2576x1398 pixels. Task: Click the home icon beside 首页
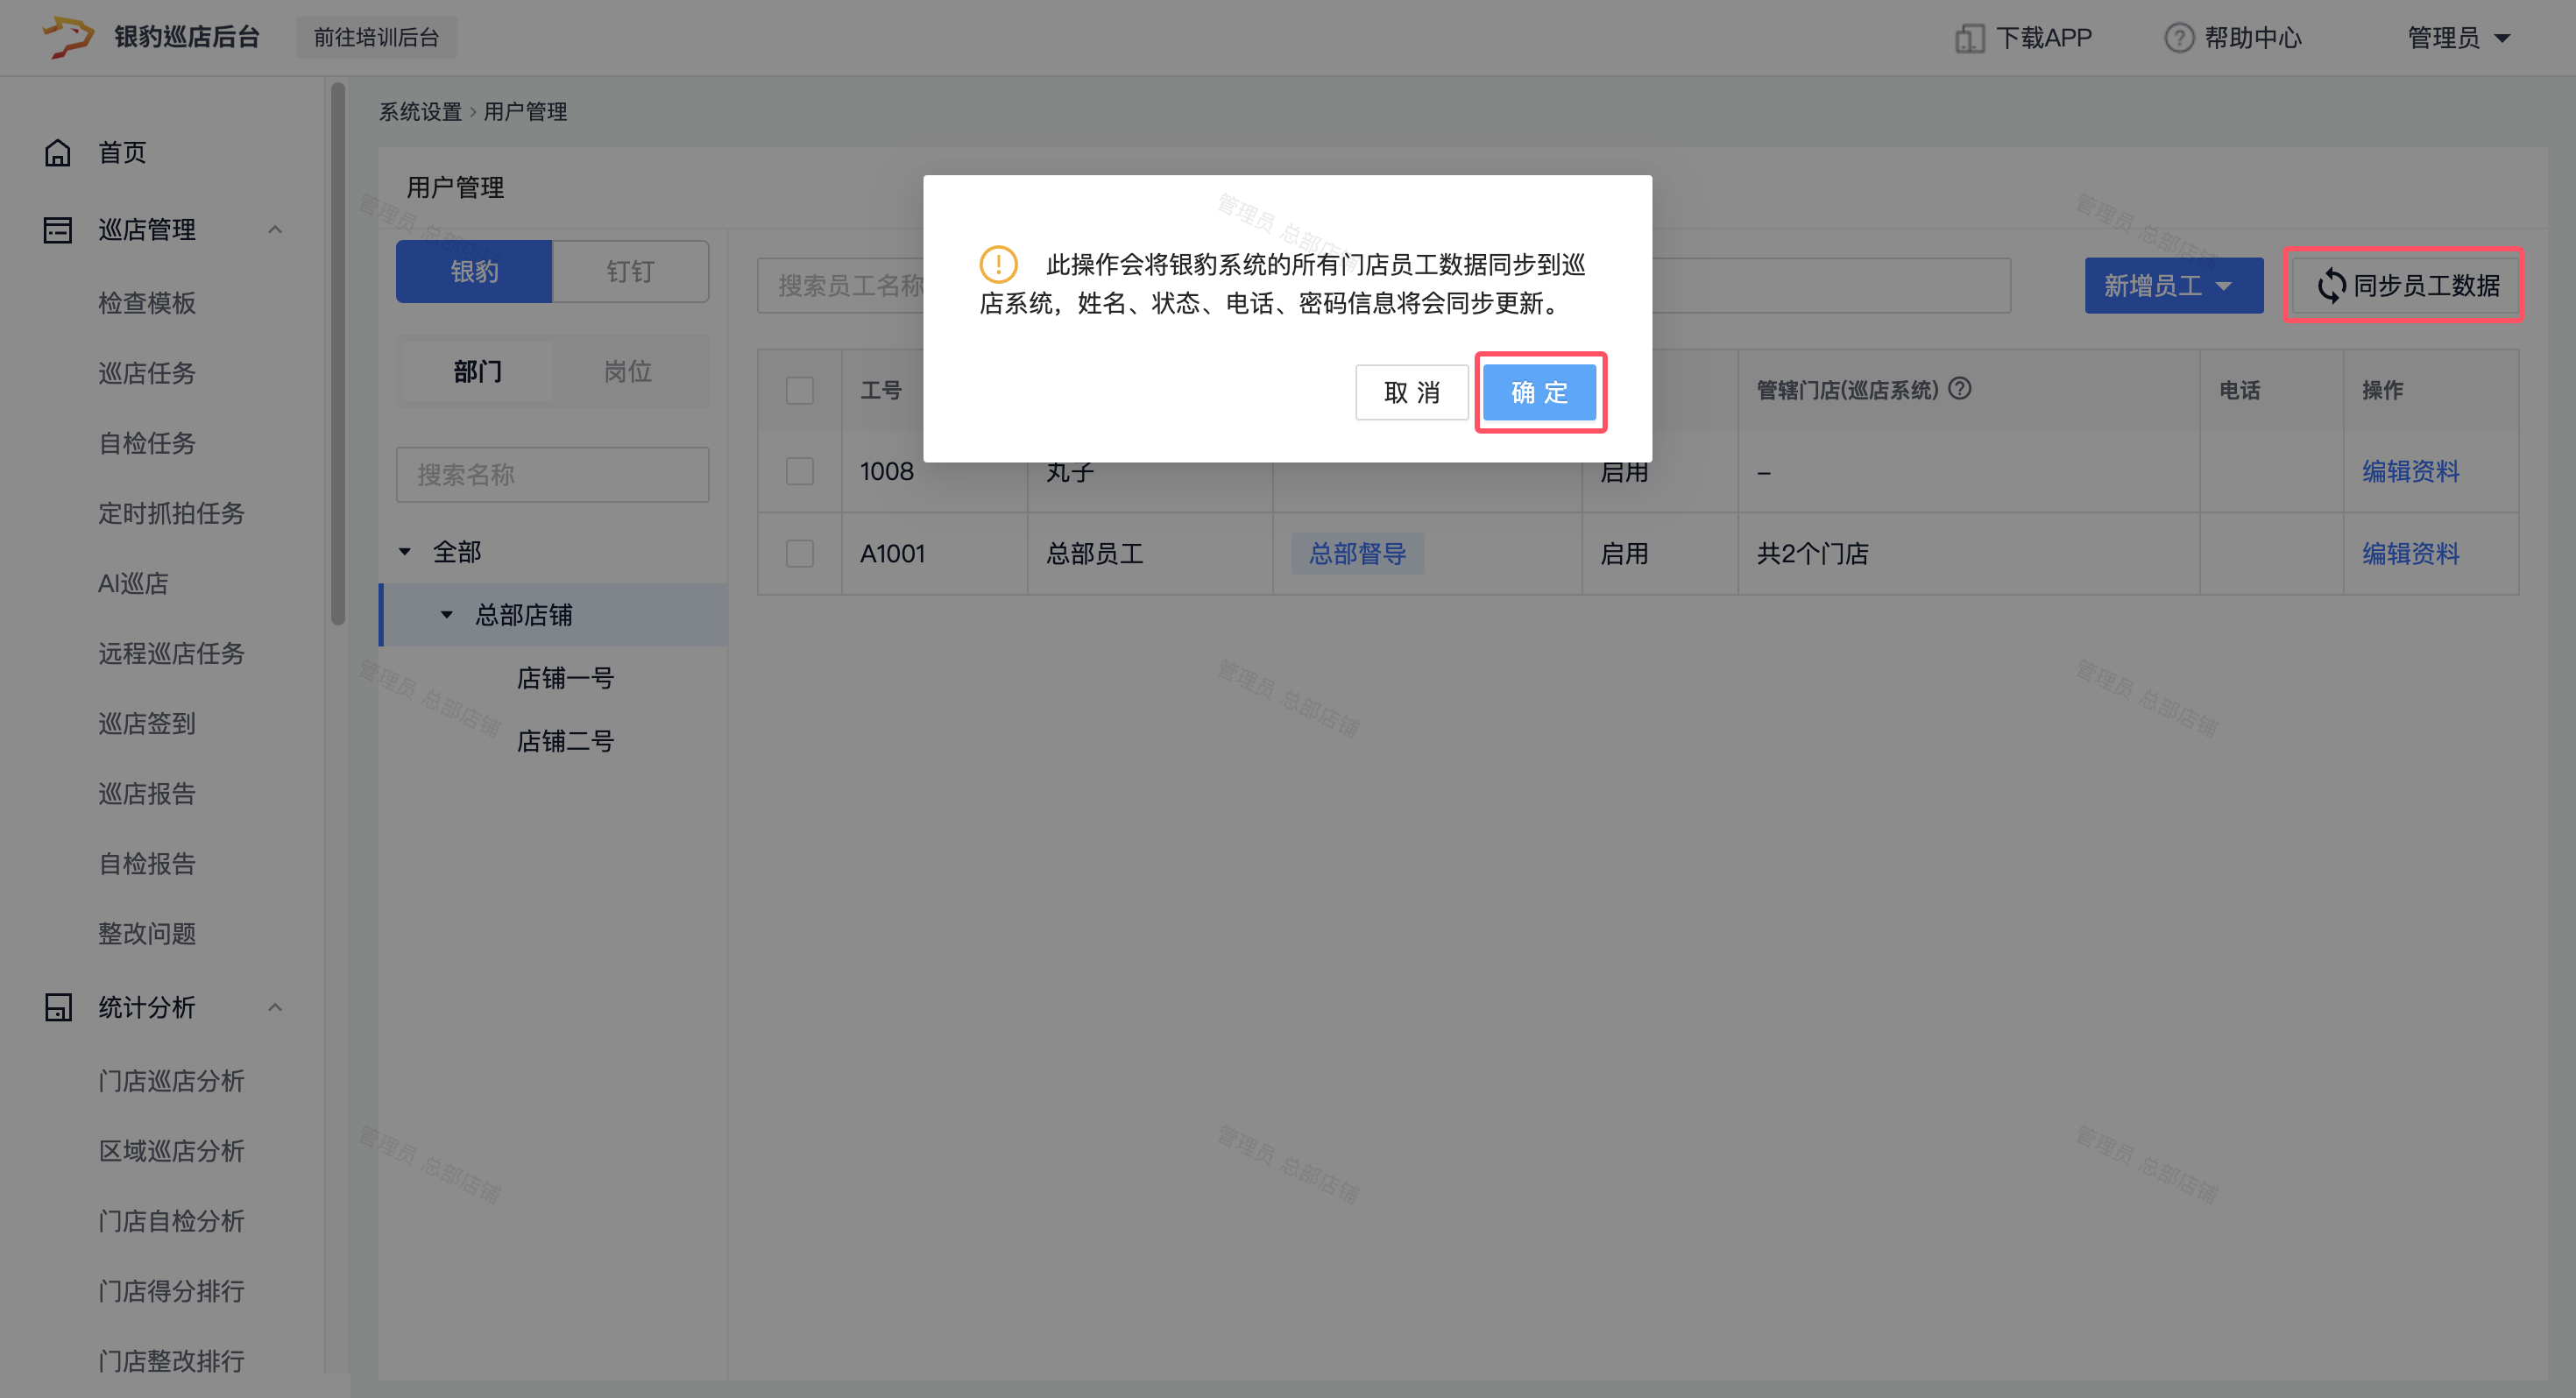(58, 152)
